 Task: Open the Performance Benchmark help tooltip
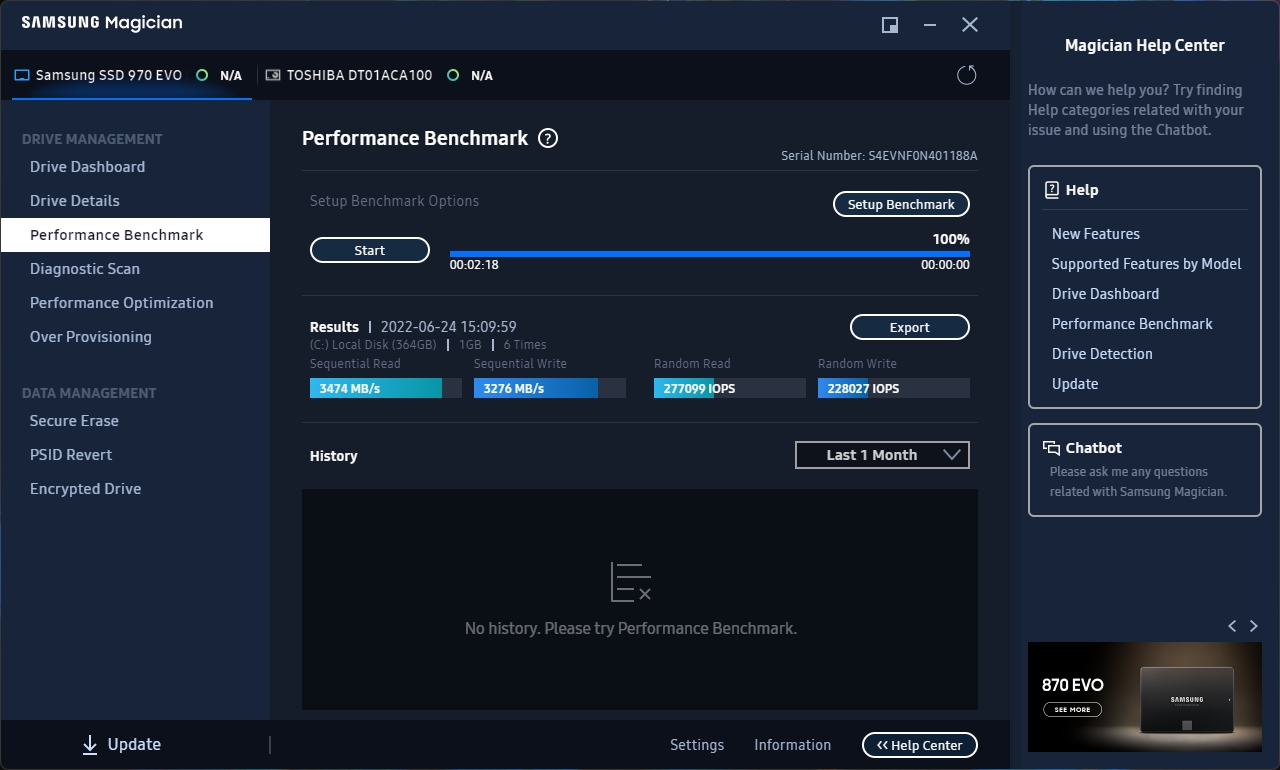[x=547, y=139]
